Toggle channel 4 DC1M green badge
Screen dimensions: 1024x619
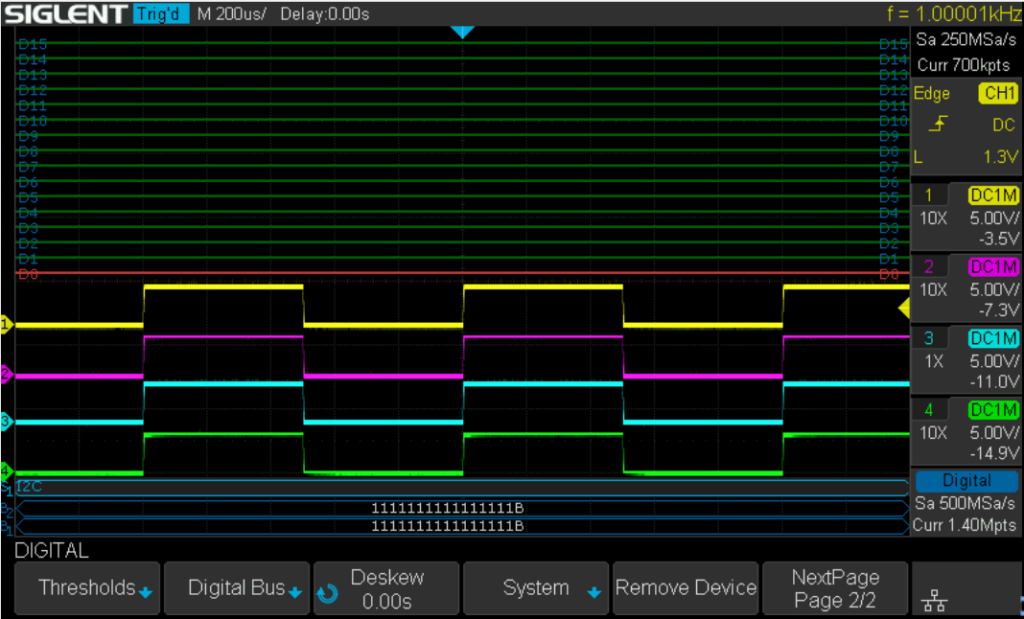click(x=993, y=410)
